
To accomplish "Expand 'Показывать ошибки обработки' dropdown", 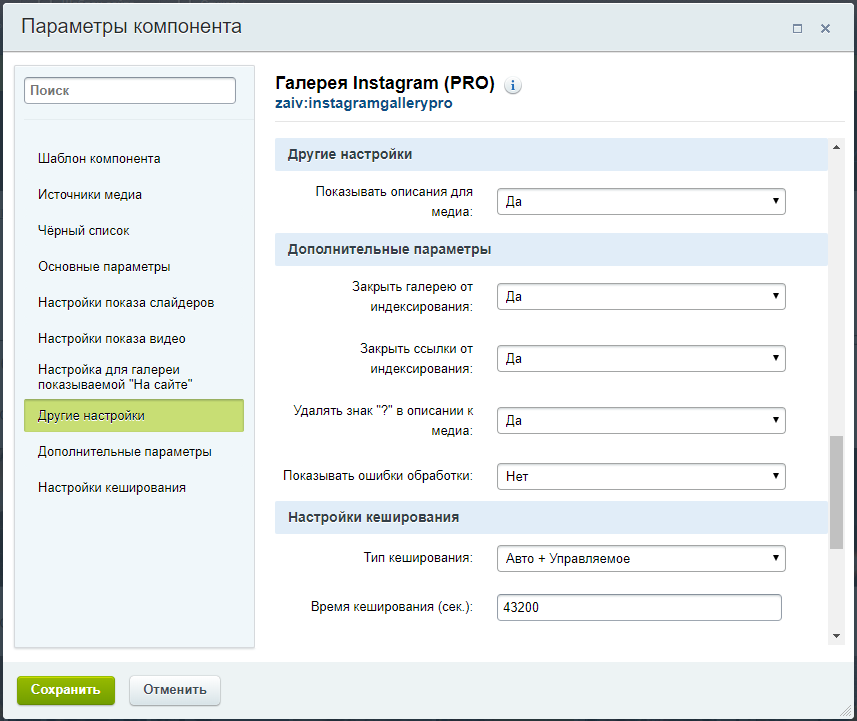I will [x=640, y=477].
